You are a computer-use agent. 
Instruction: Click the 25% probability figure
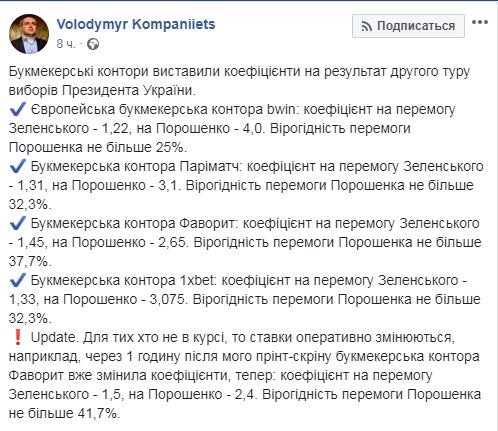171,147
